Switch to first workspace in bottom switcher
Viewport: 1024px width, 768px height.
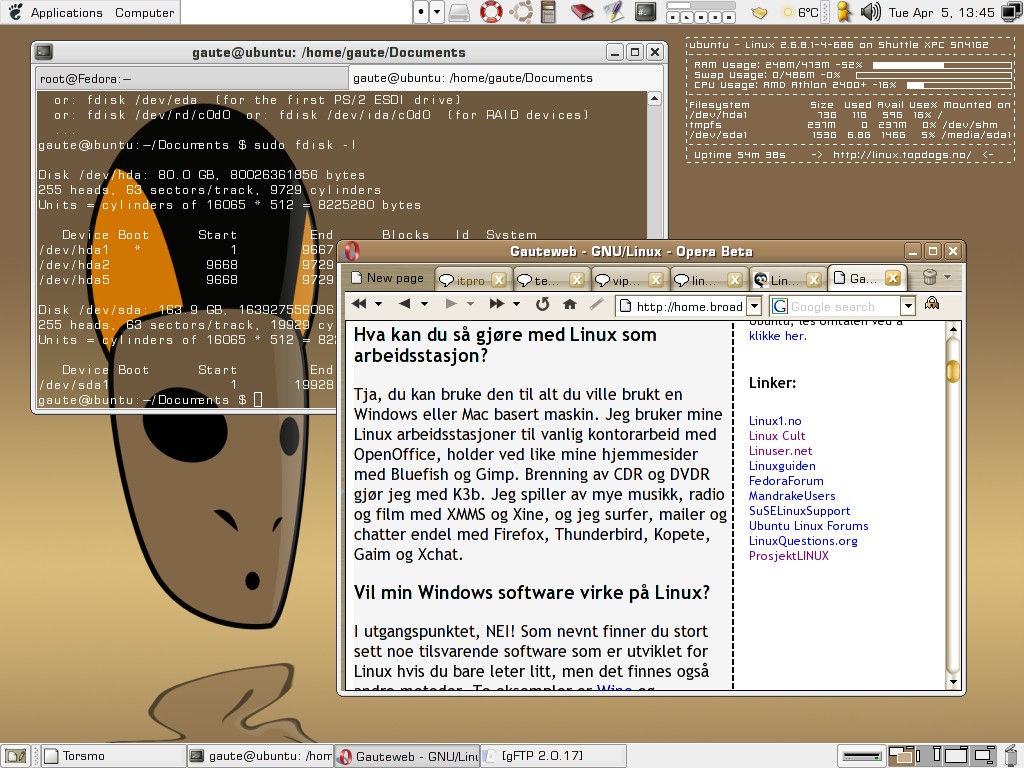[900, 756]
